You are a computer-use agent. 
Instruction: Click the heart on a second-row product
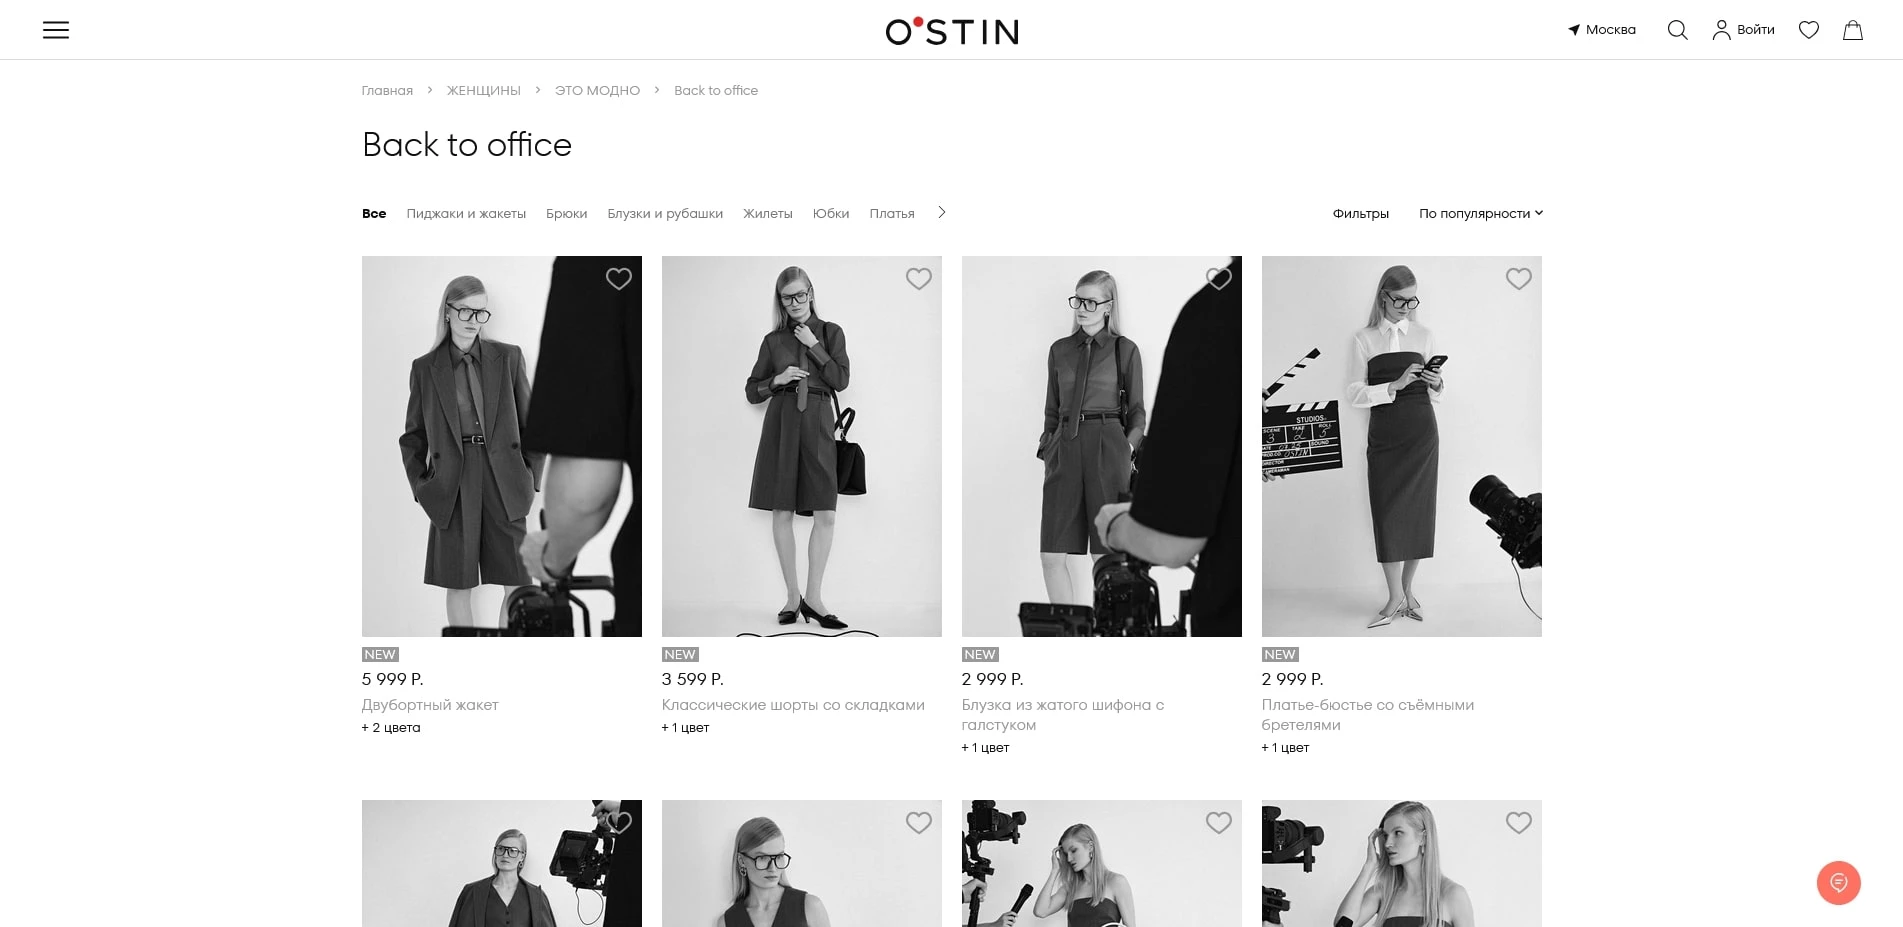coord(619,822)
